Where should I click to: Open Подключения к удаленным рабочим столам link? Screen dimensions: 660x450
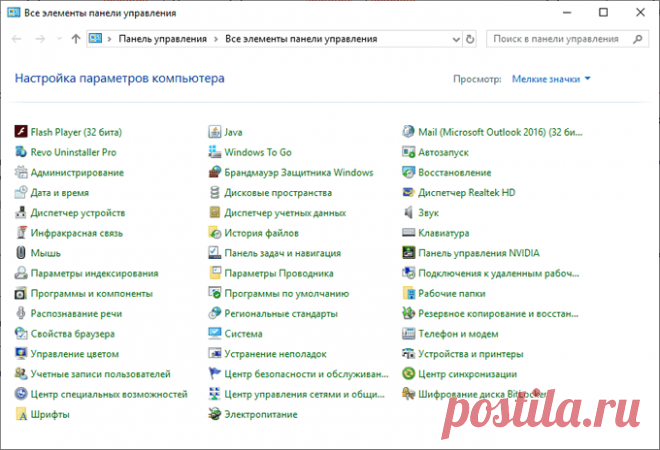coord(498,273)
